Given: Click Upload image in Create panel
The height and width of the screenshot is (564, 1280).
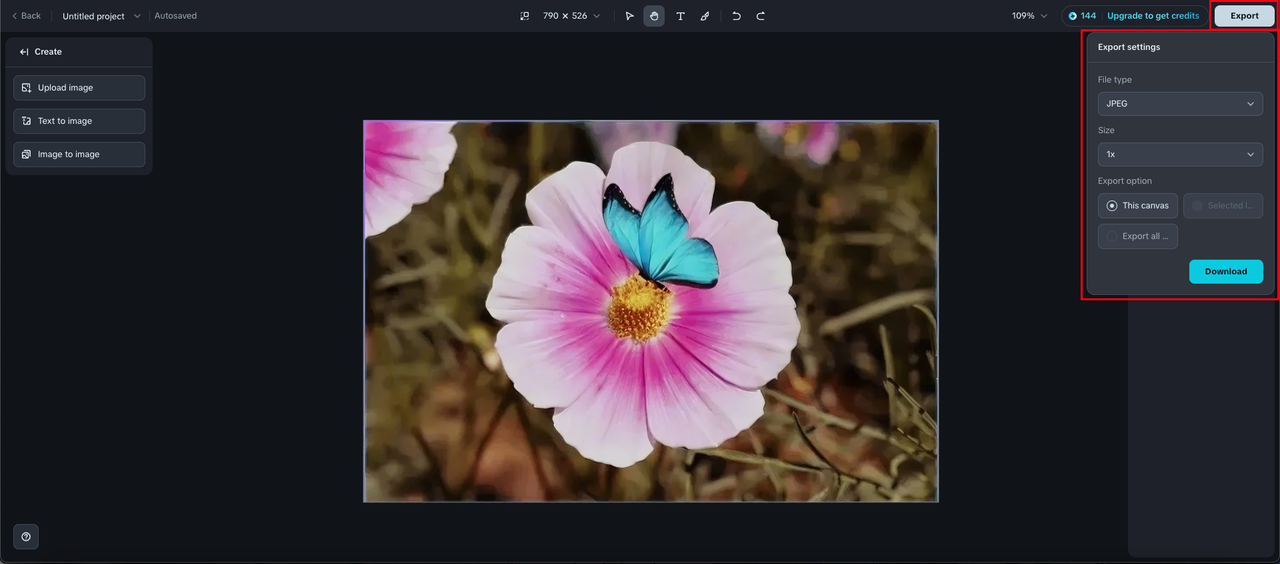Looking at the screenshot, I should [x=79, y=88].
